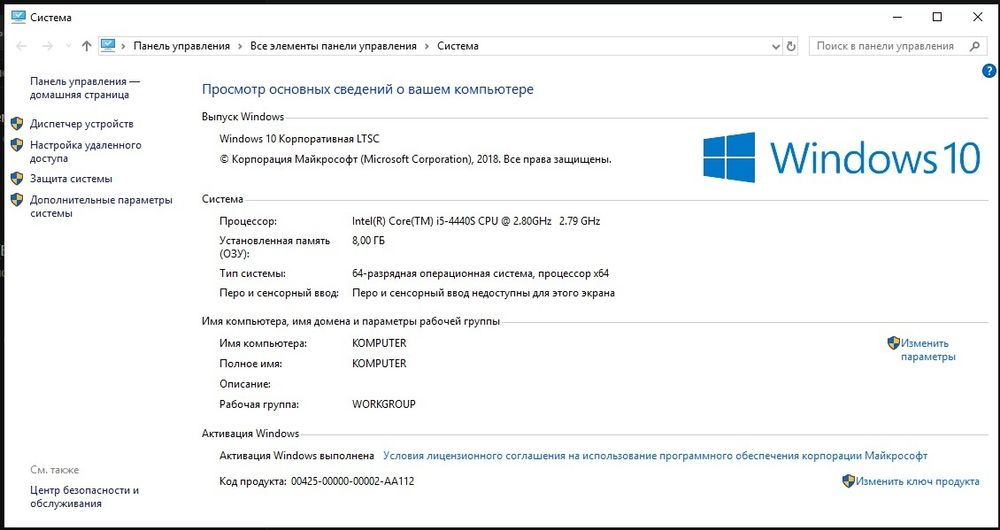Expand chevron after 'Все элементы панели управления'
Image resolution: width=1000 pixels, height=530 pixels.
(x=427, y=46)
